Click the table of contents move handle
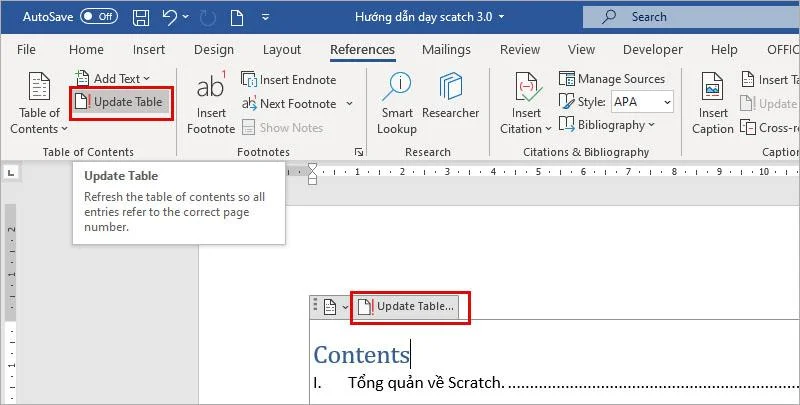This screenshot has width=800, height=405. click(315, 305)
